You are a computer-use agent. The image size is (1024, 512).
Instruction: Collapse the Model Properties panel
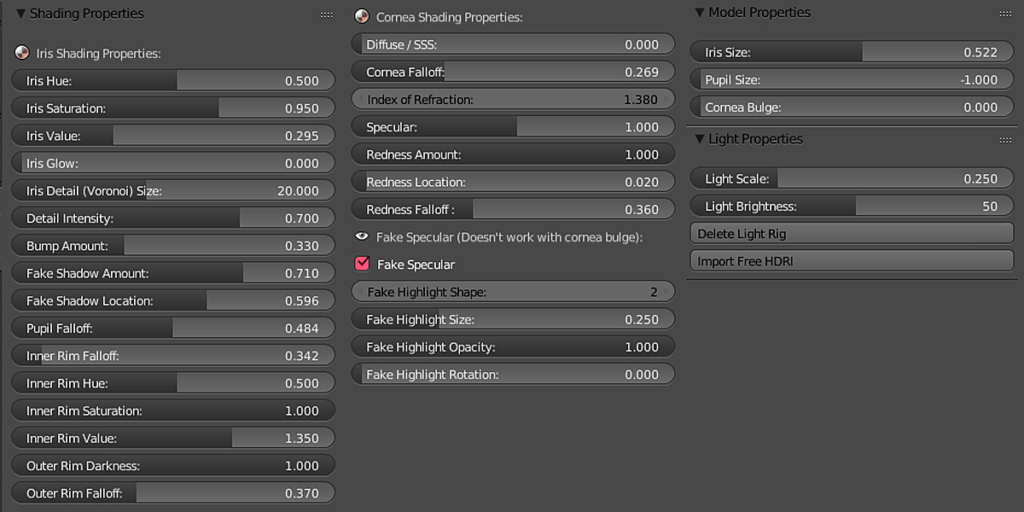point(699,13)
